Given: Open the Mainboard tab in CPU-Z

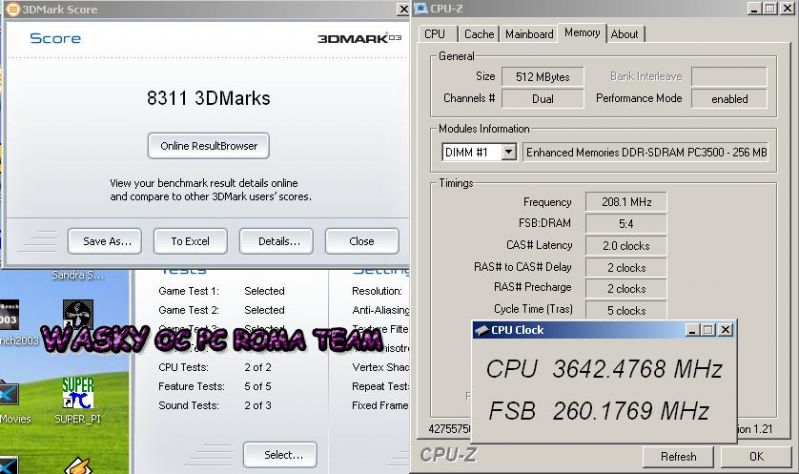Looking at the screenshot, I should (x=529, y=34).
